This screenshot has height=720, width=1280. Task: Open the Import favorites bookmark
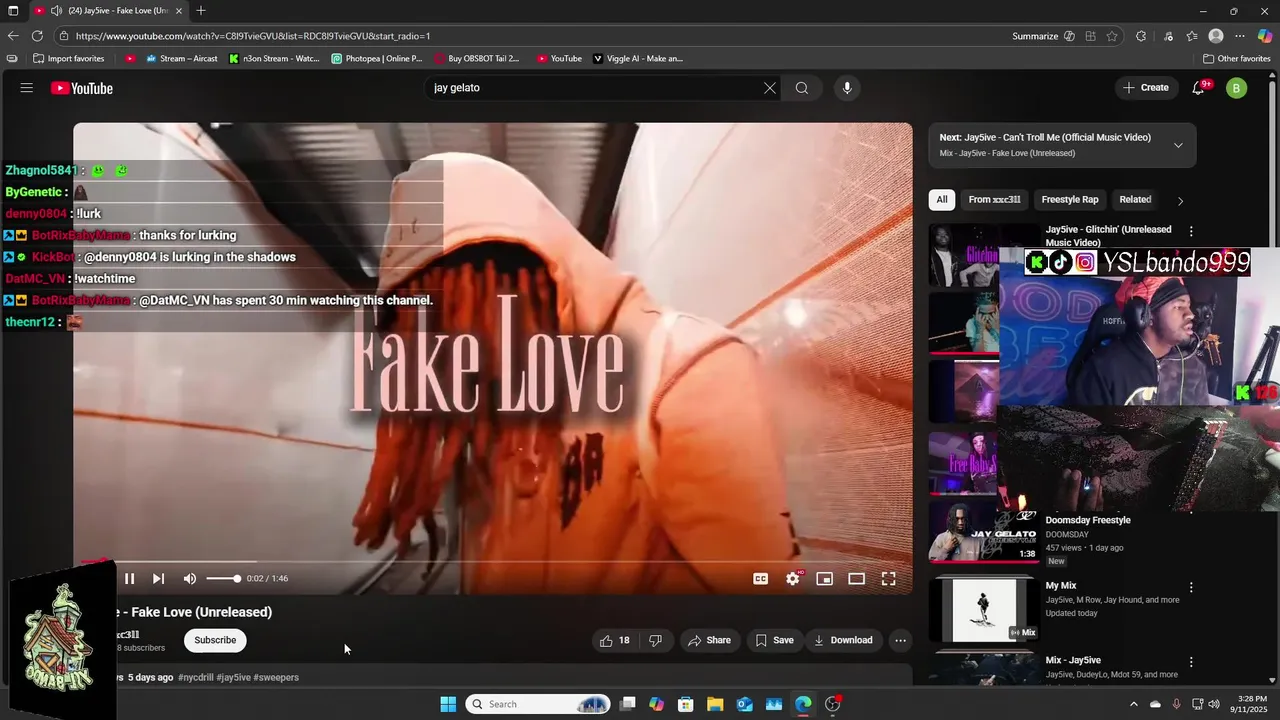68,59
